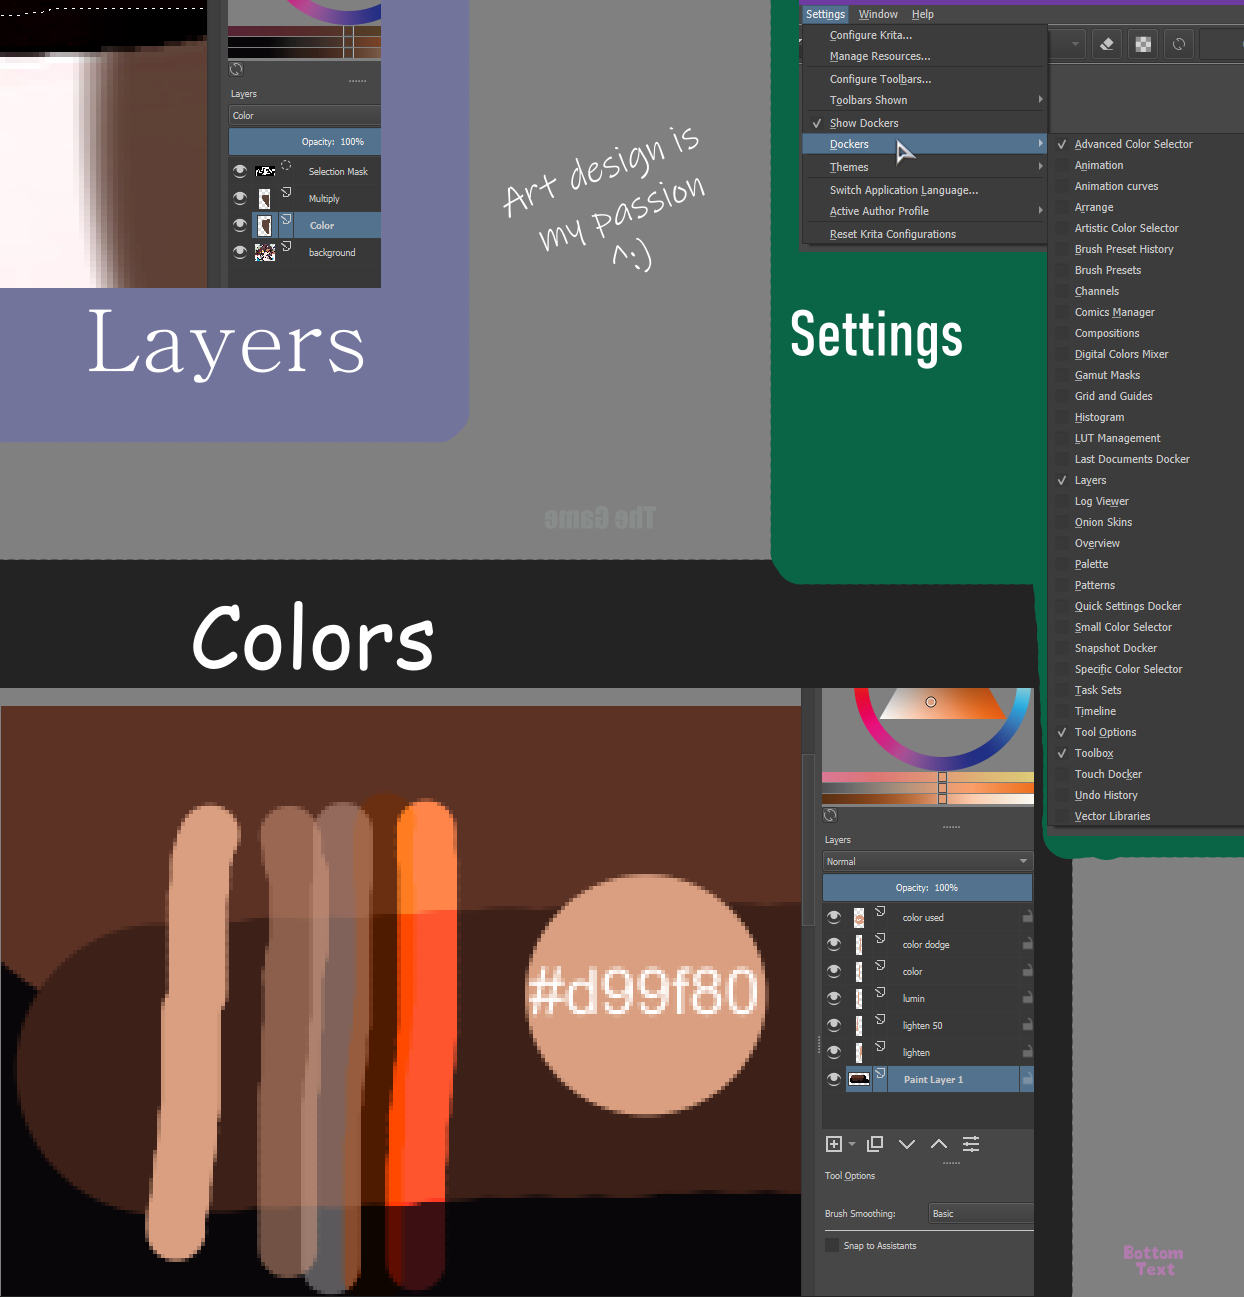
Task: Open the arrow next to Add Layer
Action: pos(852,1144)
